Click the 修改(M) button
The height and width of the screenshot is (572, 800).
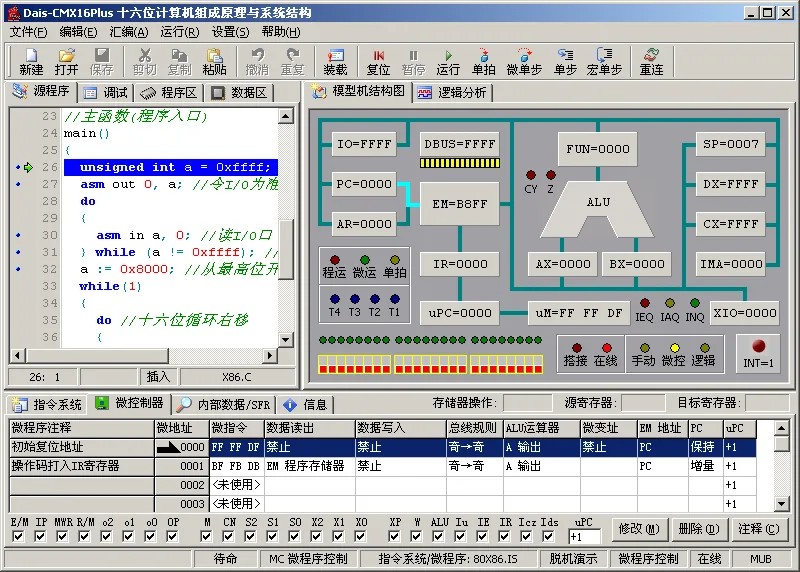tap(639, 529)
